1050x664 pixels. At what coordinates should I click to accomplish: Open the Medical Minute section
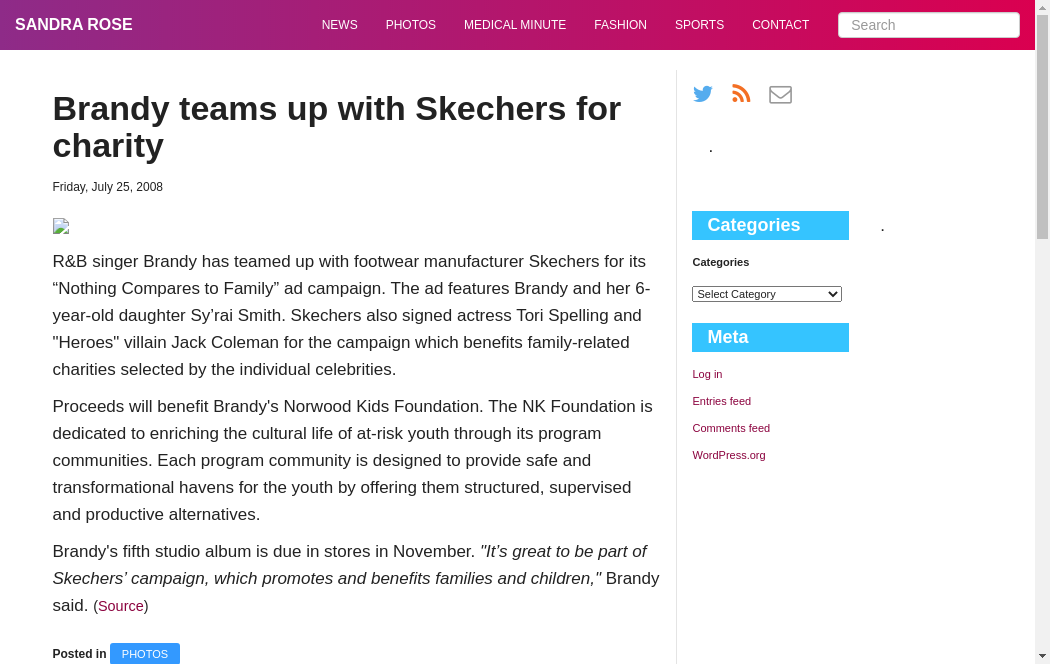coord(515,25)
